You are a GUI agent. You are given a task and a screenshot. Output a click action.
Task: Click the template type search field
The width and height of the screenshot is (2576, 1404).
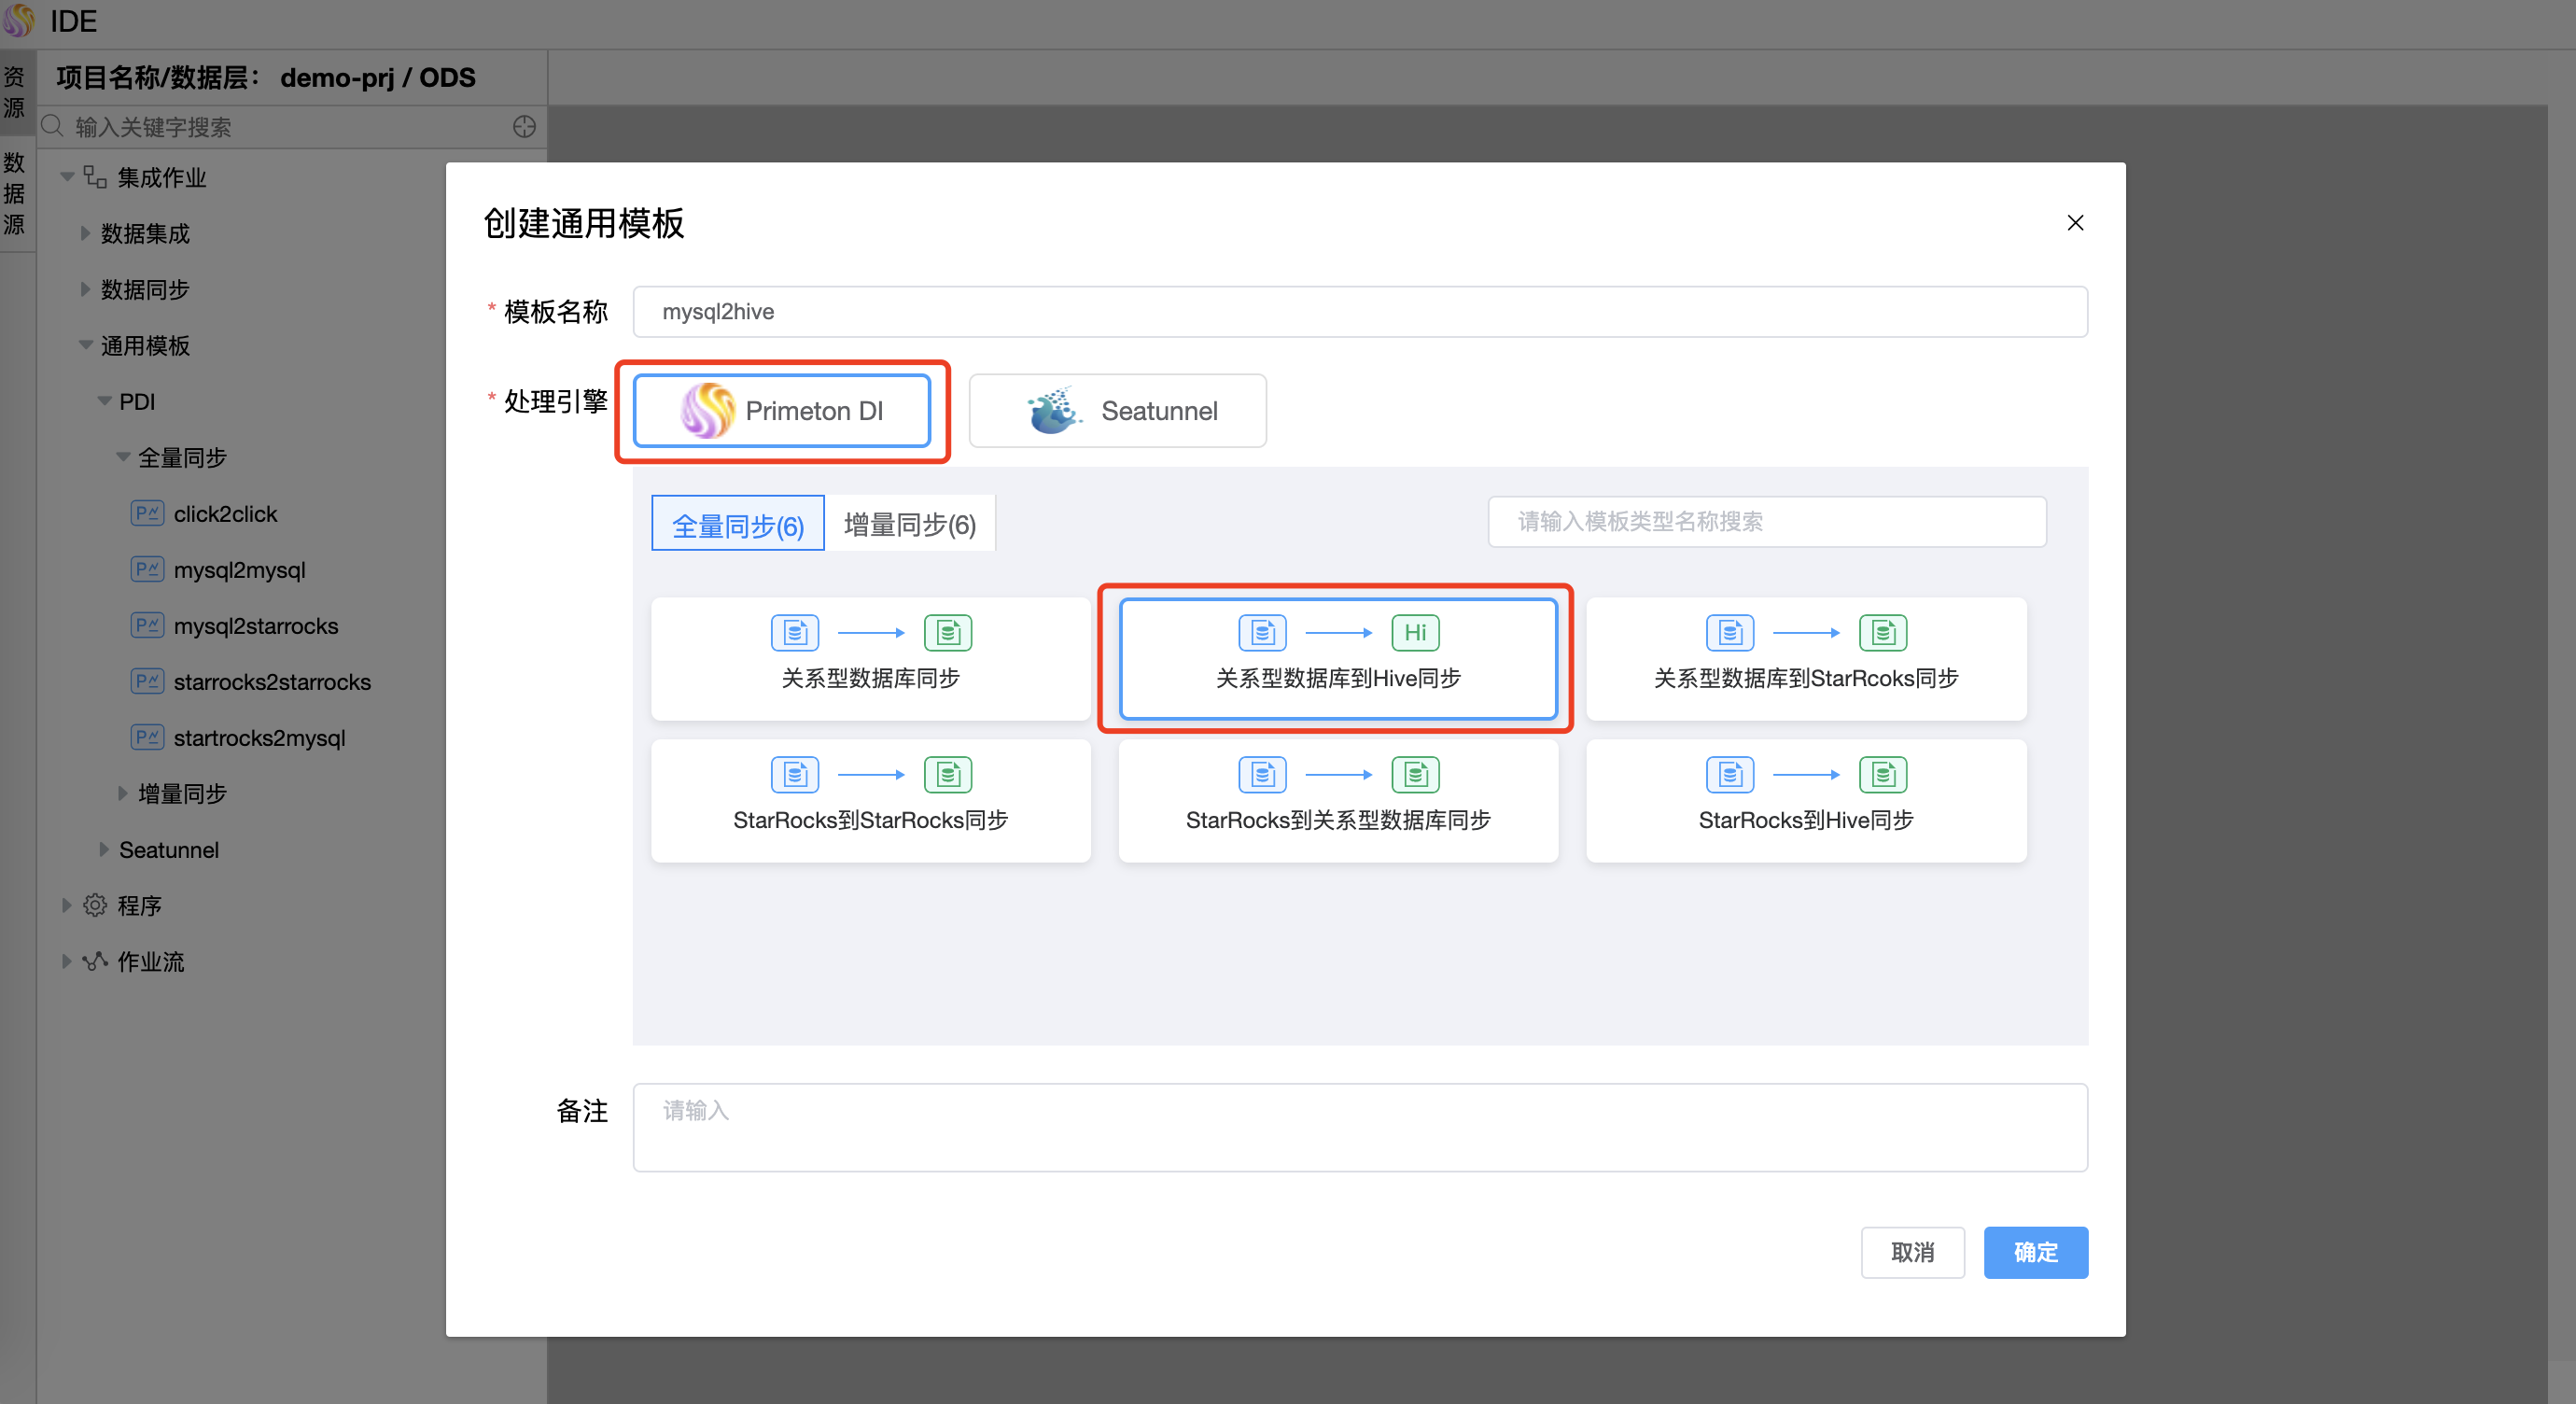click(x=1766, y=521)
